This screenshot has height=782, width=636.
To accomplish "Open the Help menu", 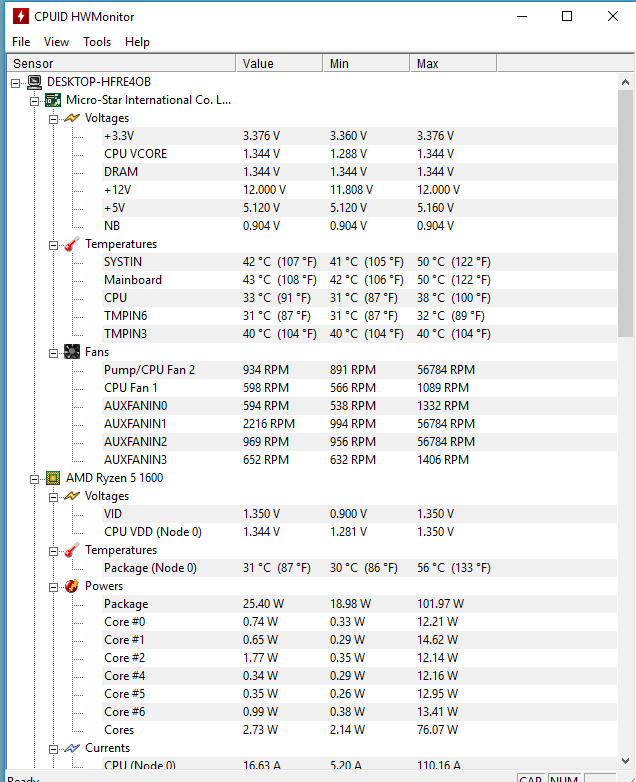I will click(x=137, y=42).
